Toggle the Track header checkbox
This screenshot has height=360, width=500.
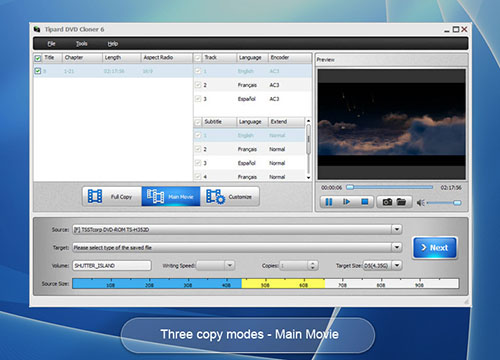coord(198,58)
